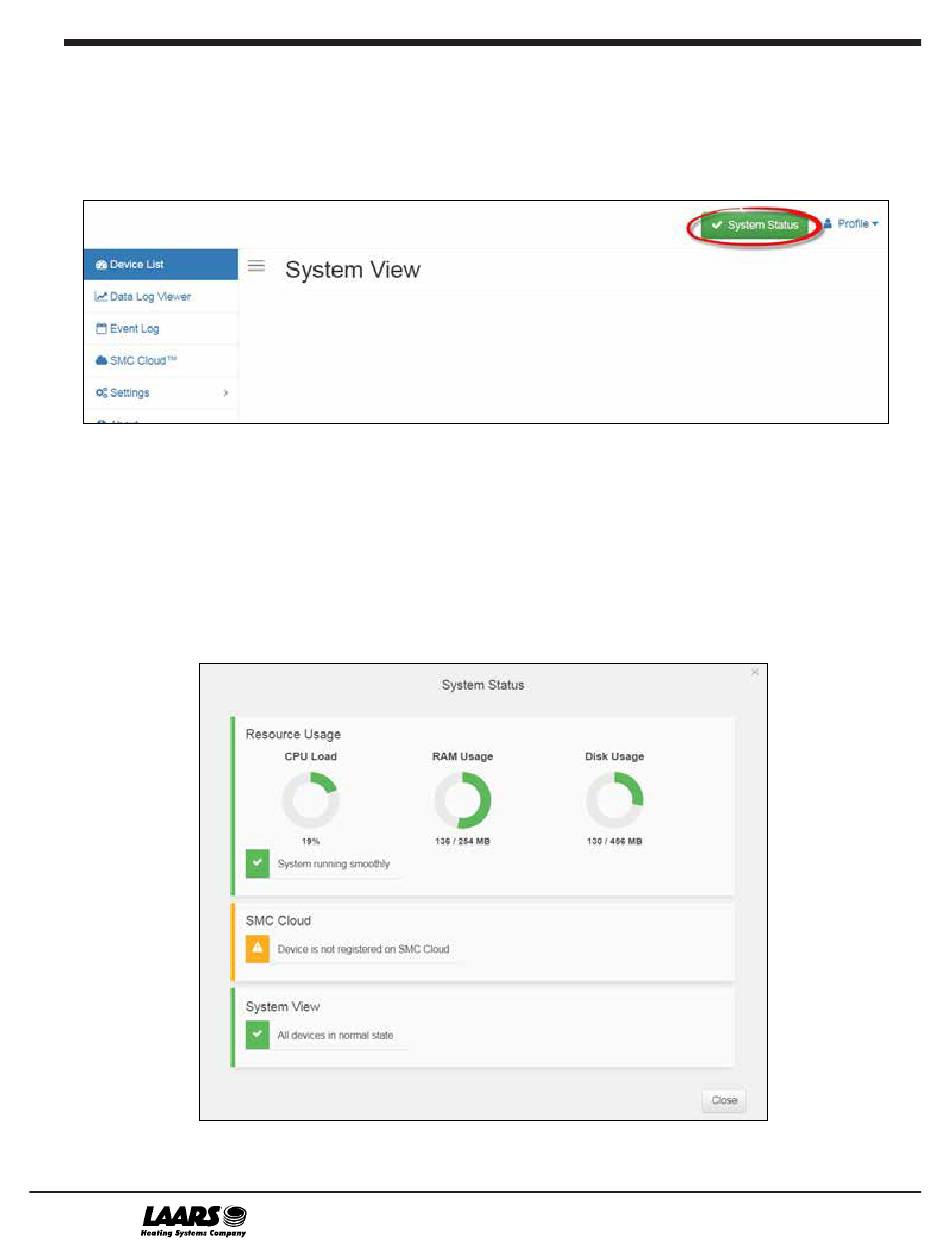
Task: Click the Profile user icon
Action: point(828,224)
